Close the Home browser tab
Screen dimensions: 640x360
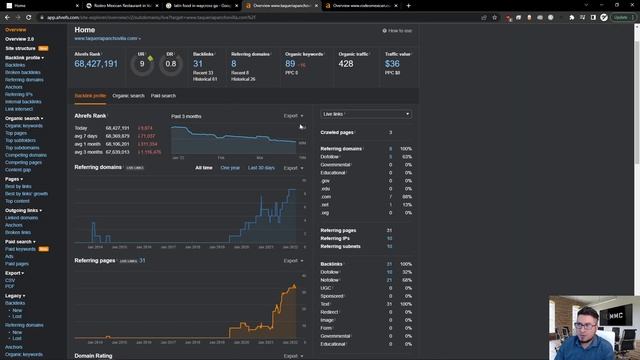tap(77, 6)
